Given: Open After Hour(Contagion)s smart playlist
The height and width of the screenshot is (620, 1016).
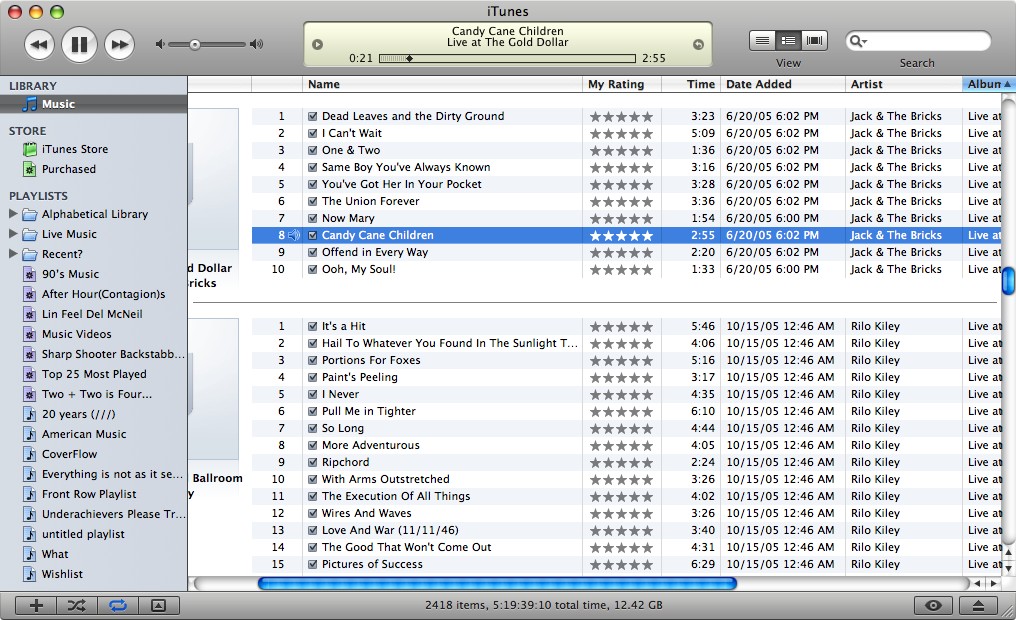Looking at the screenshot, I should [103, 294].
